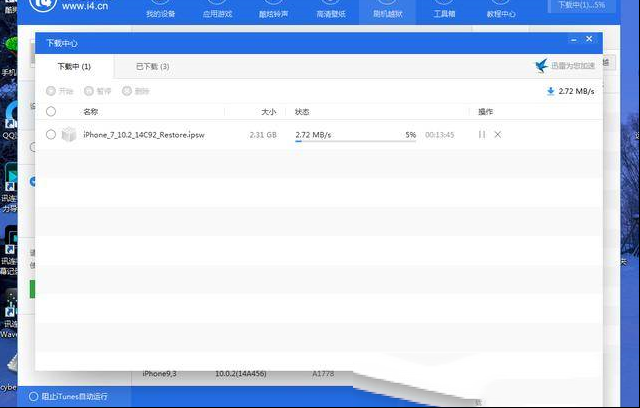Click the 删除 delete toolbar button
The width and height of the screenshot is (640, 408).
(x=136, y=91)
